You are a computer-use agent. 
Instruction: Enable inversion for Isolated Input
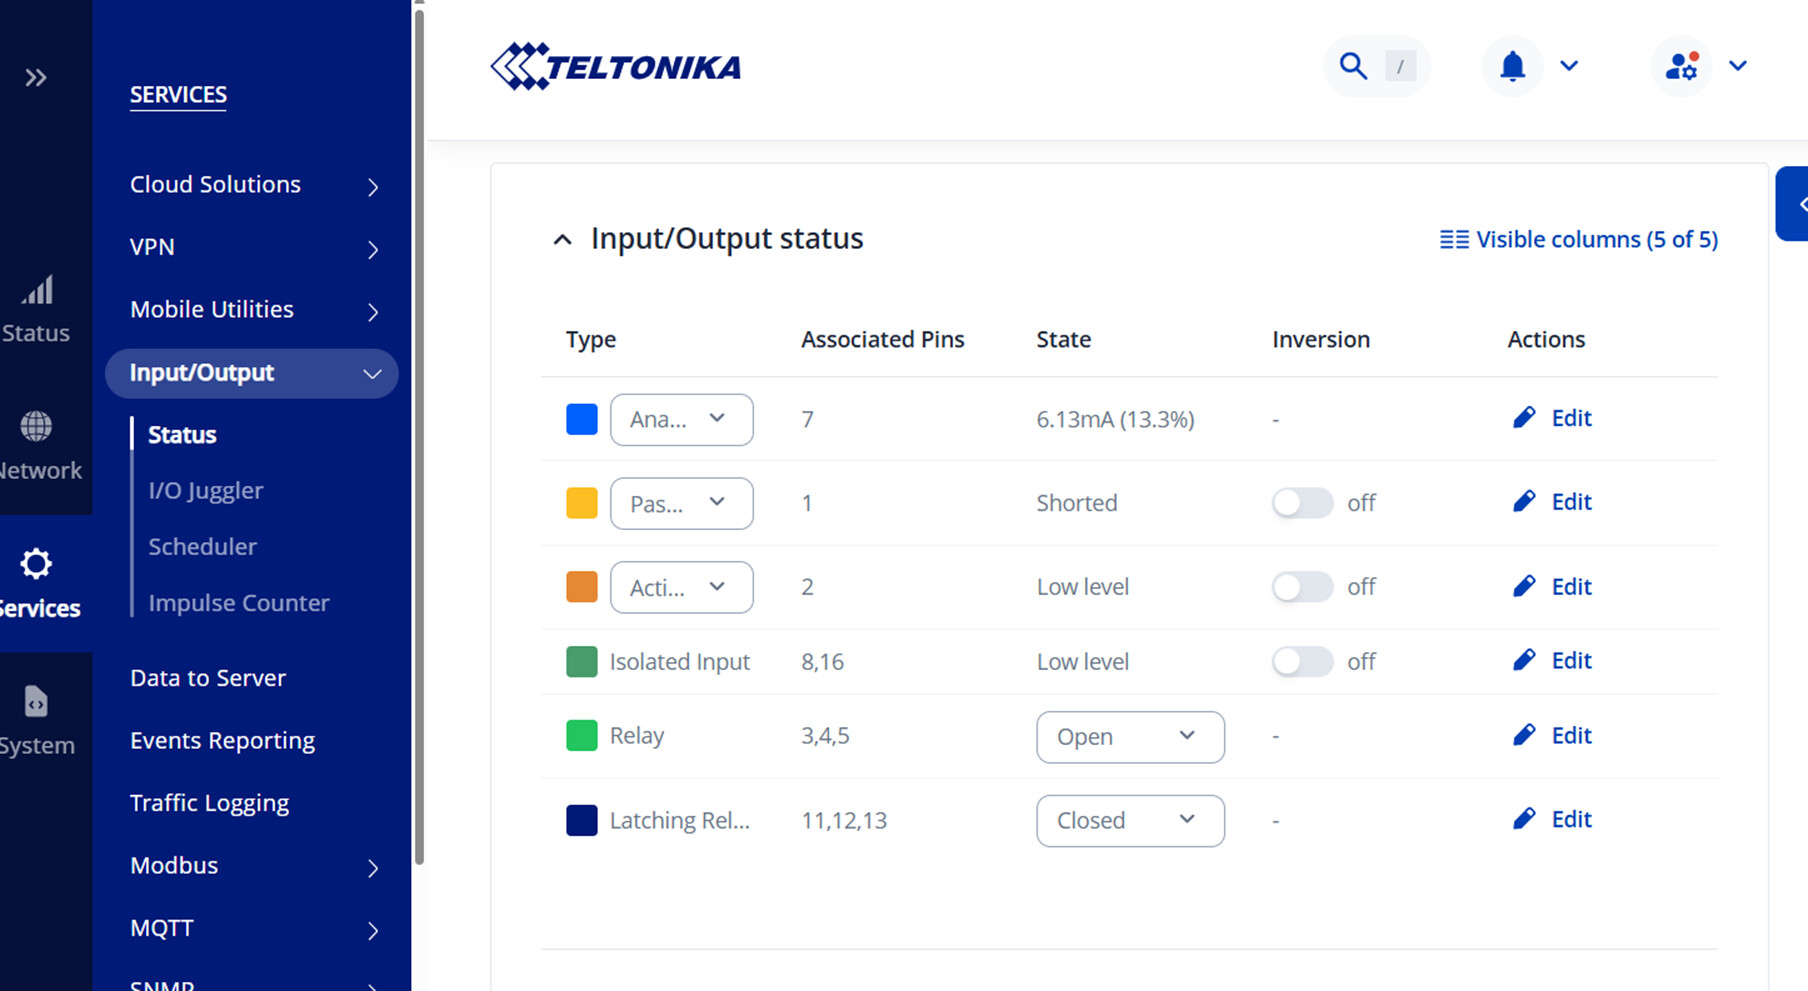[1302, 662]
